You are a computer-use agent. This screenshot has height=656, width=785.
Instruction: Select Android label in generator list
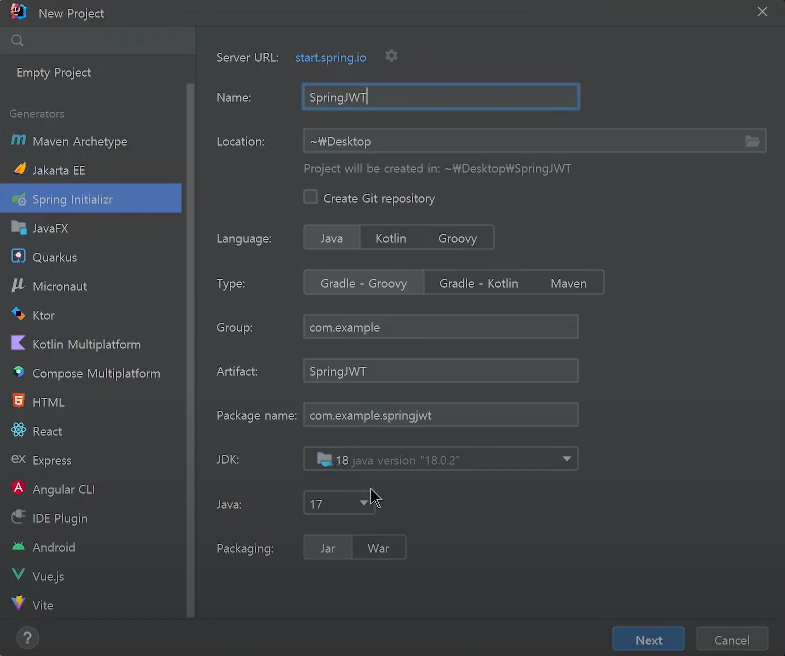click(x=54, y=547)
